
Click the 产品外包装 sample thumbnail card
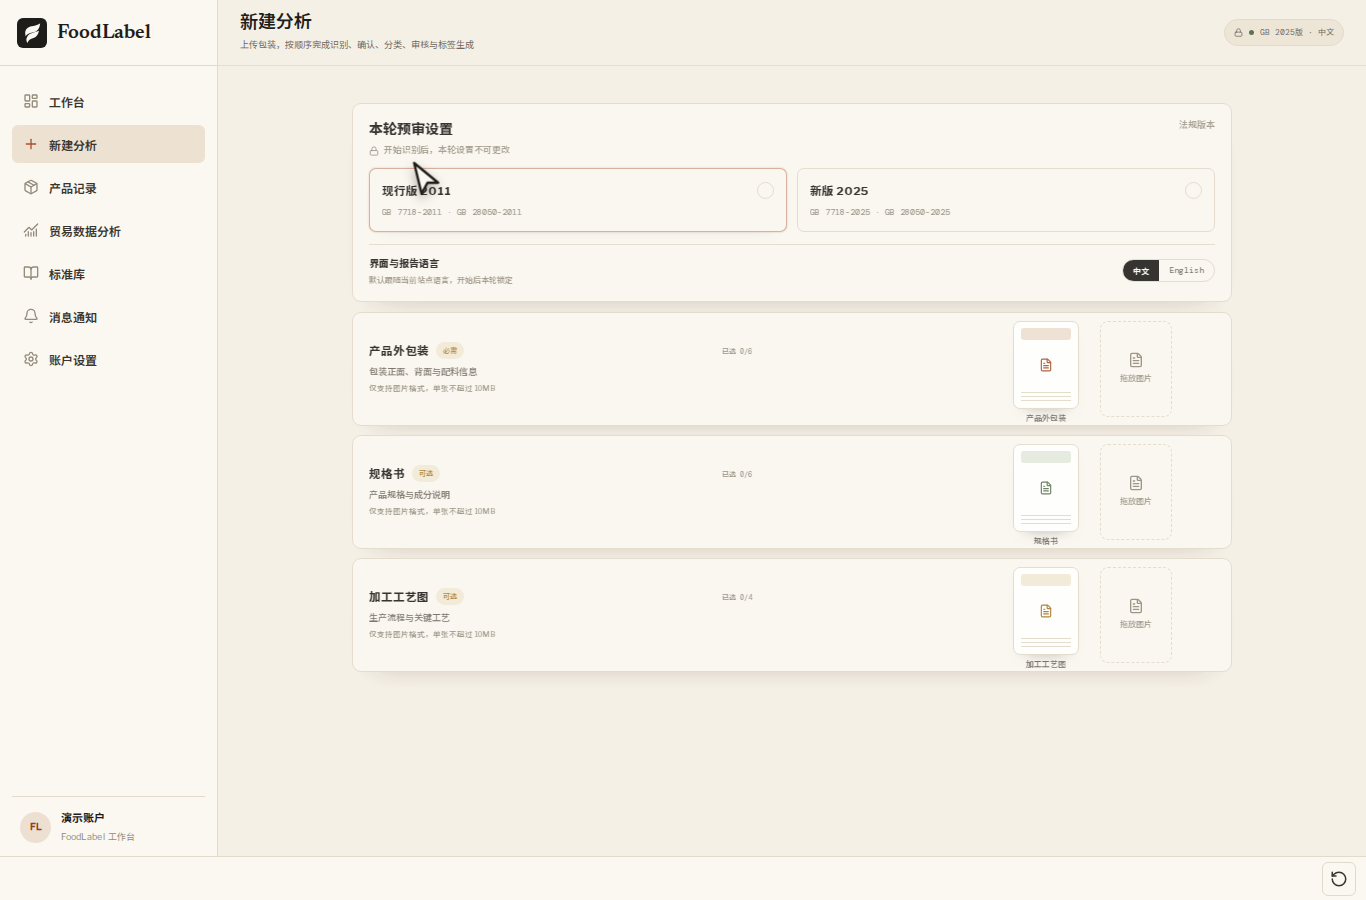click(x=1046, y=365)
